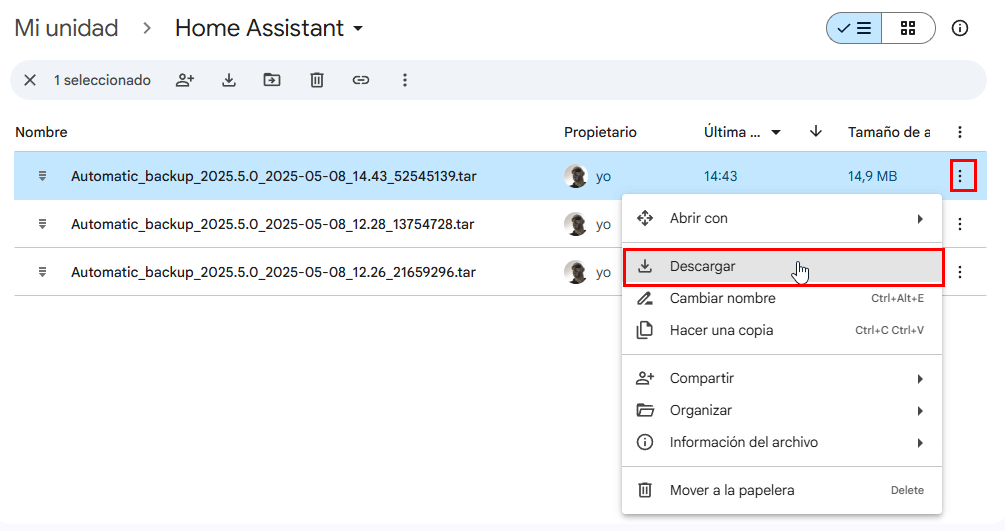Select Mover a la papelera option
This screenshot has width=1005, height=531.
tap(732, 490)
